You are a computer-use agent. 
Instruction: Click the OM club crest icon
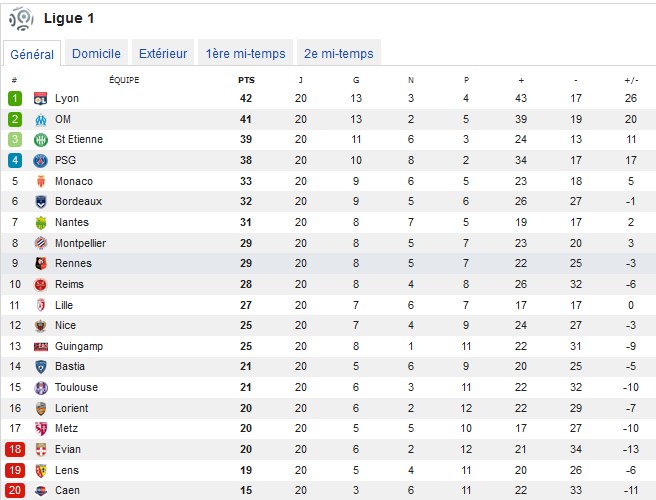pyautogui.click(x=41, y=120)
